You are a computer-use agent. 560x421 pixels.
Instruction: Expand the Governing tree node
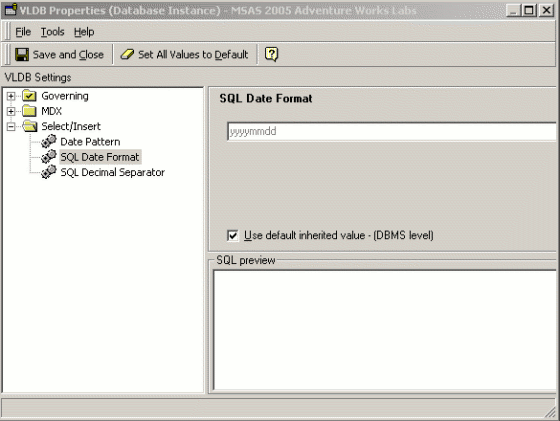(x=11, y=96)
